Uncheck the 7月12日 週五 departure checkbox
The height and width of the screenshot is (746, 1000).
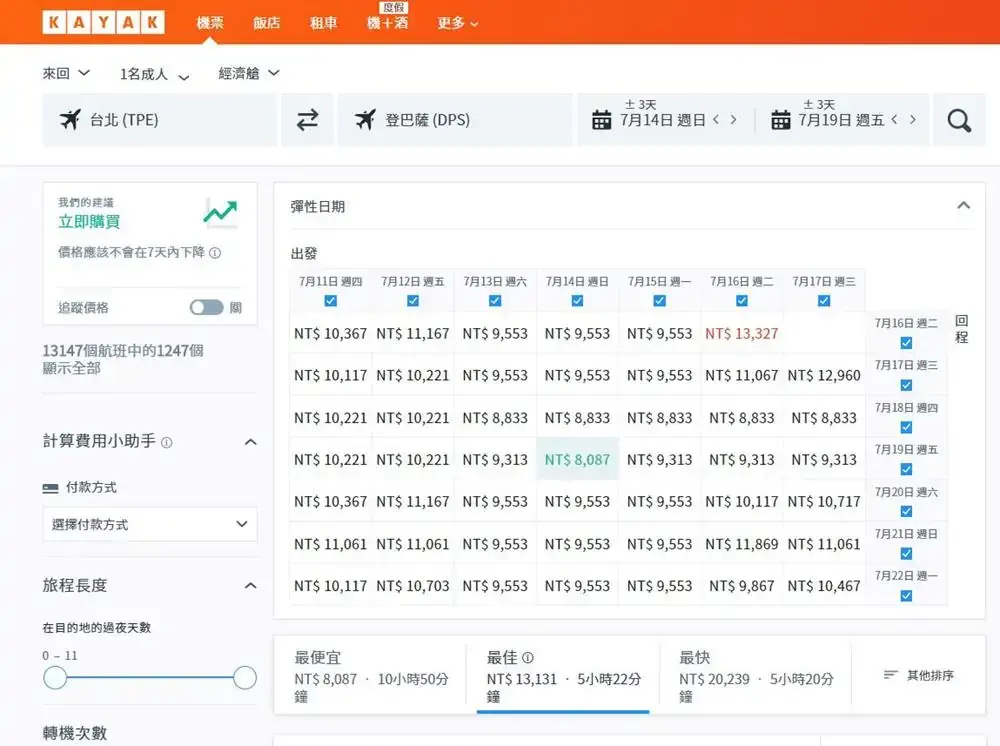point(413,300)
